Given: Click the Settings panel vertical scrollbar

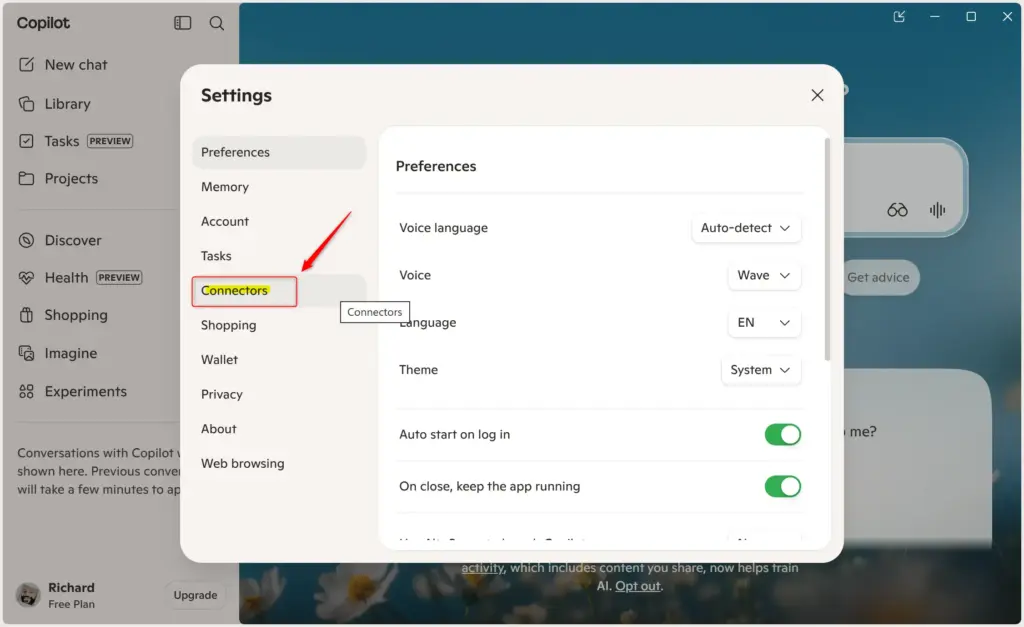Looking at the screenshot, I should (x=827, y=249).
